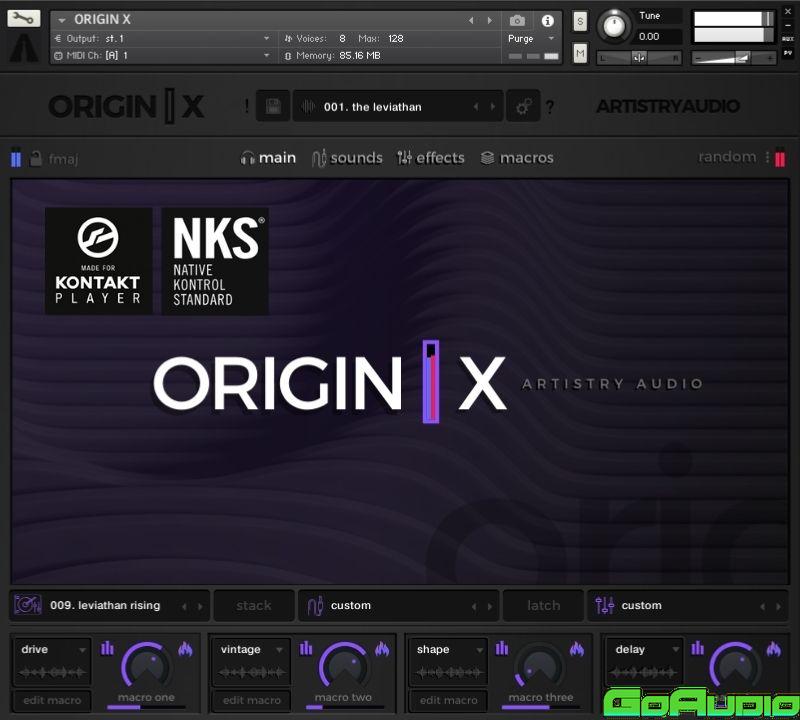Click the flame icon for macro three
The image size is (800, 720).
[577, 649]
